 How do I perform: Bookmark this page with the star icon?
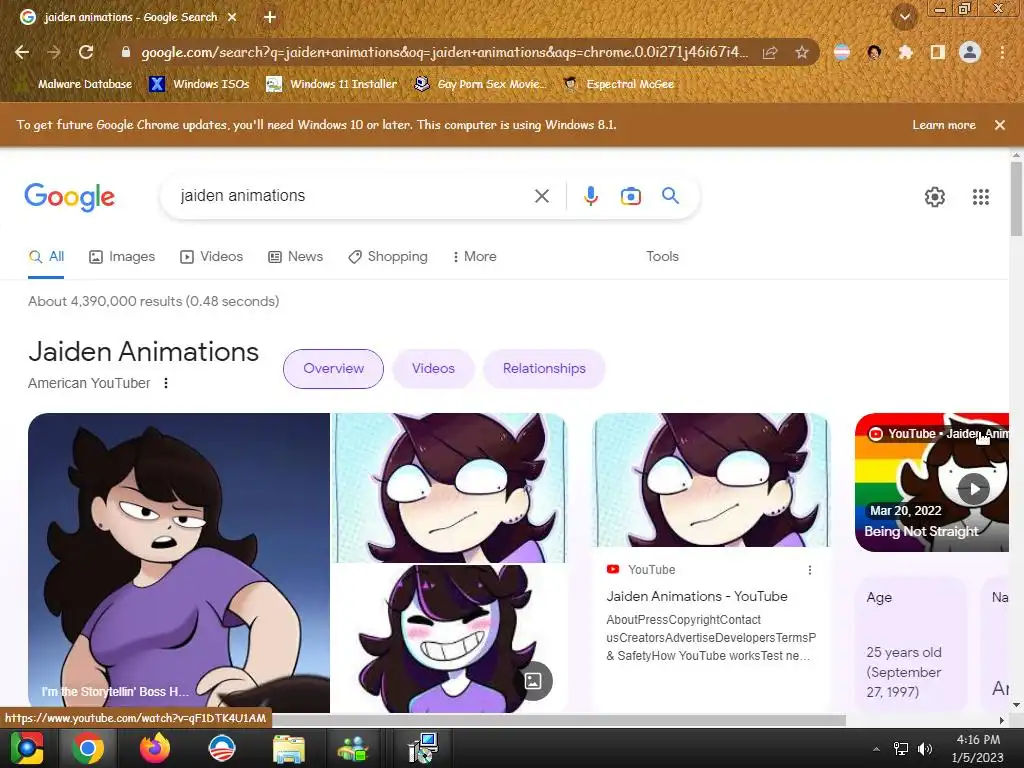(802, 52)
